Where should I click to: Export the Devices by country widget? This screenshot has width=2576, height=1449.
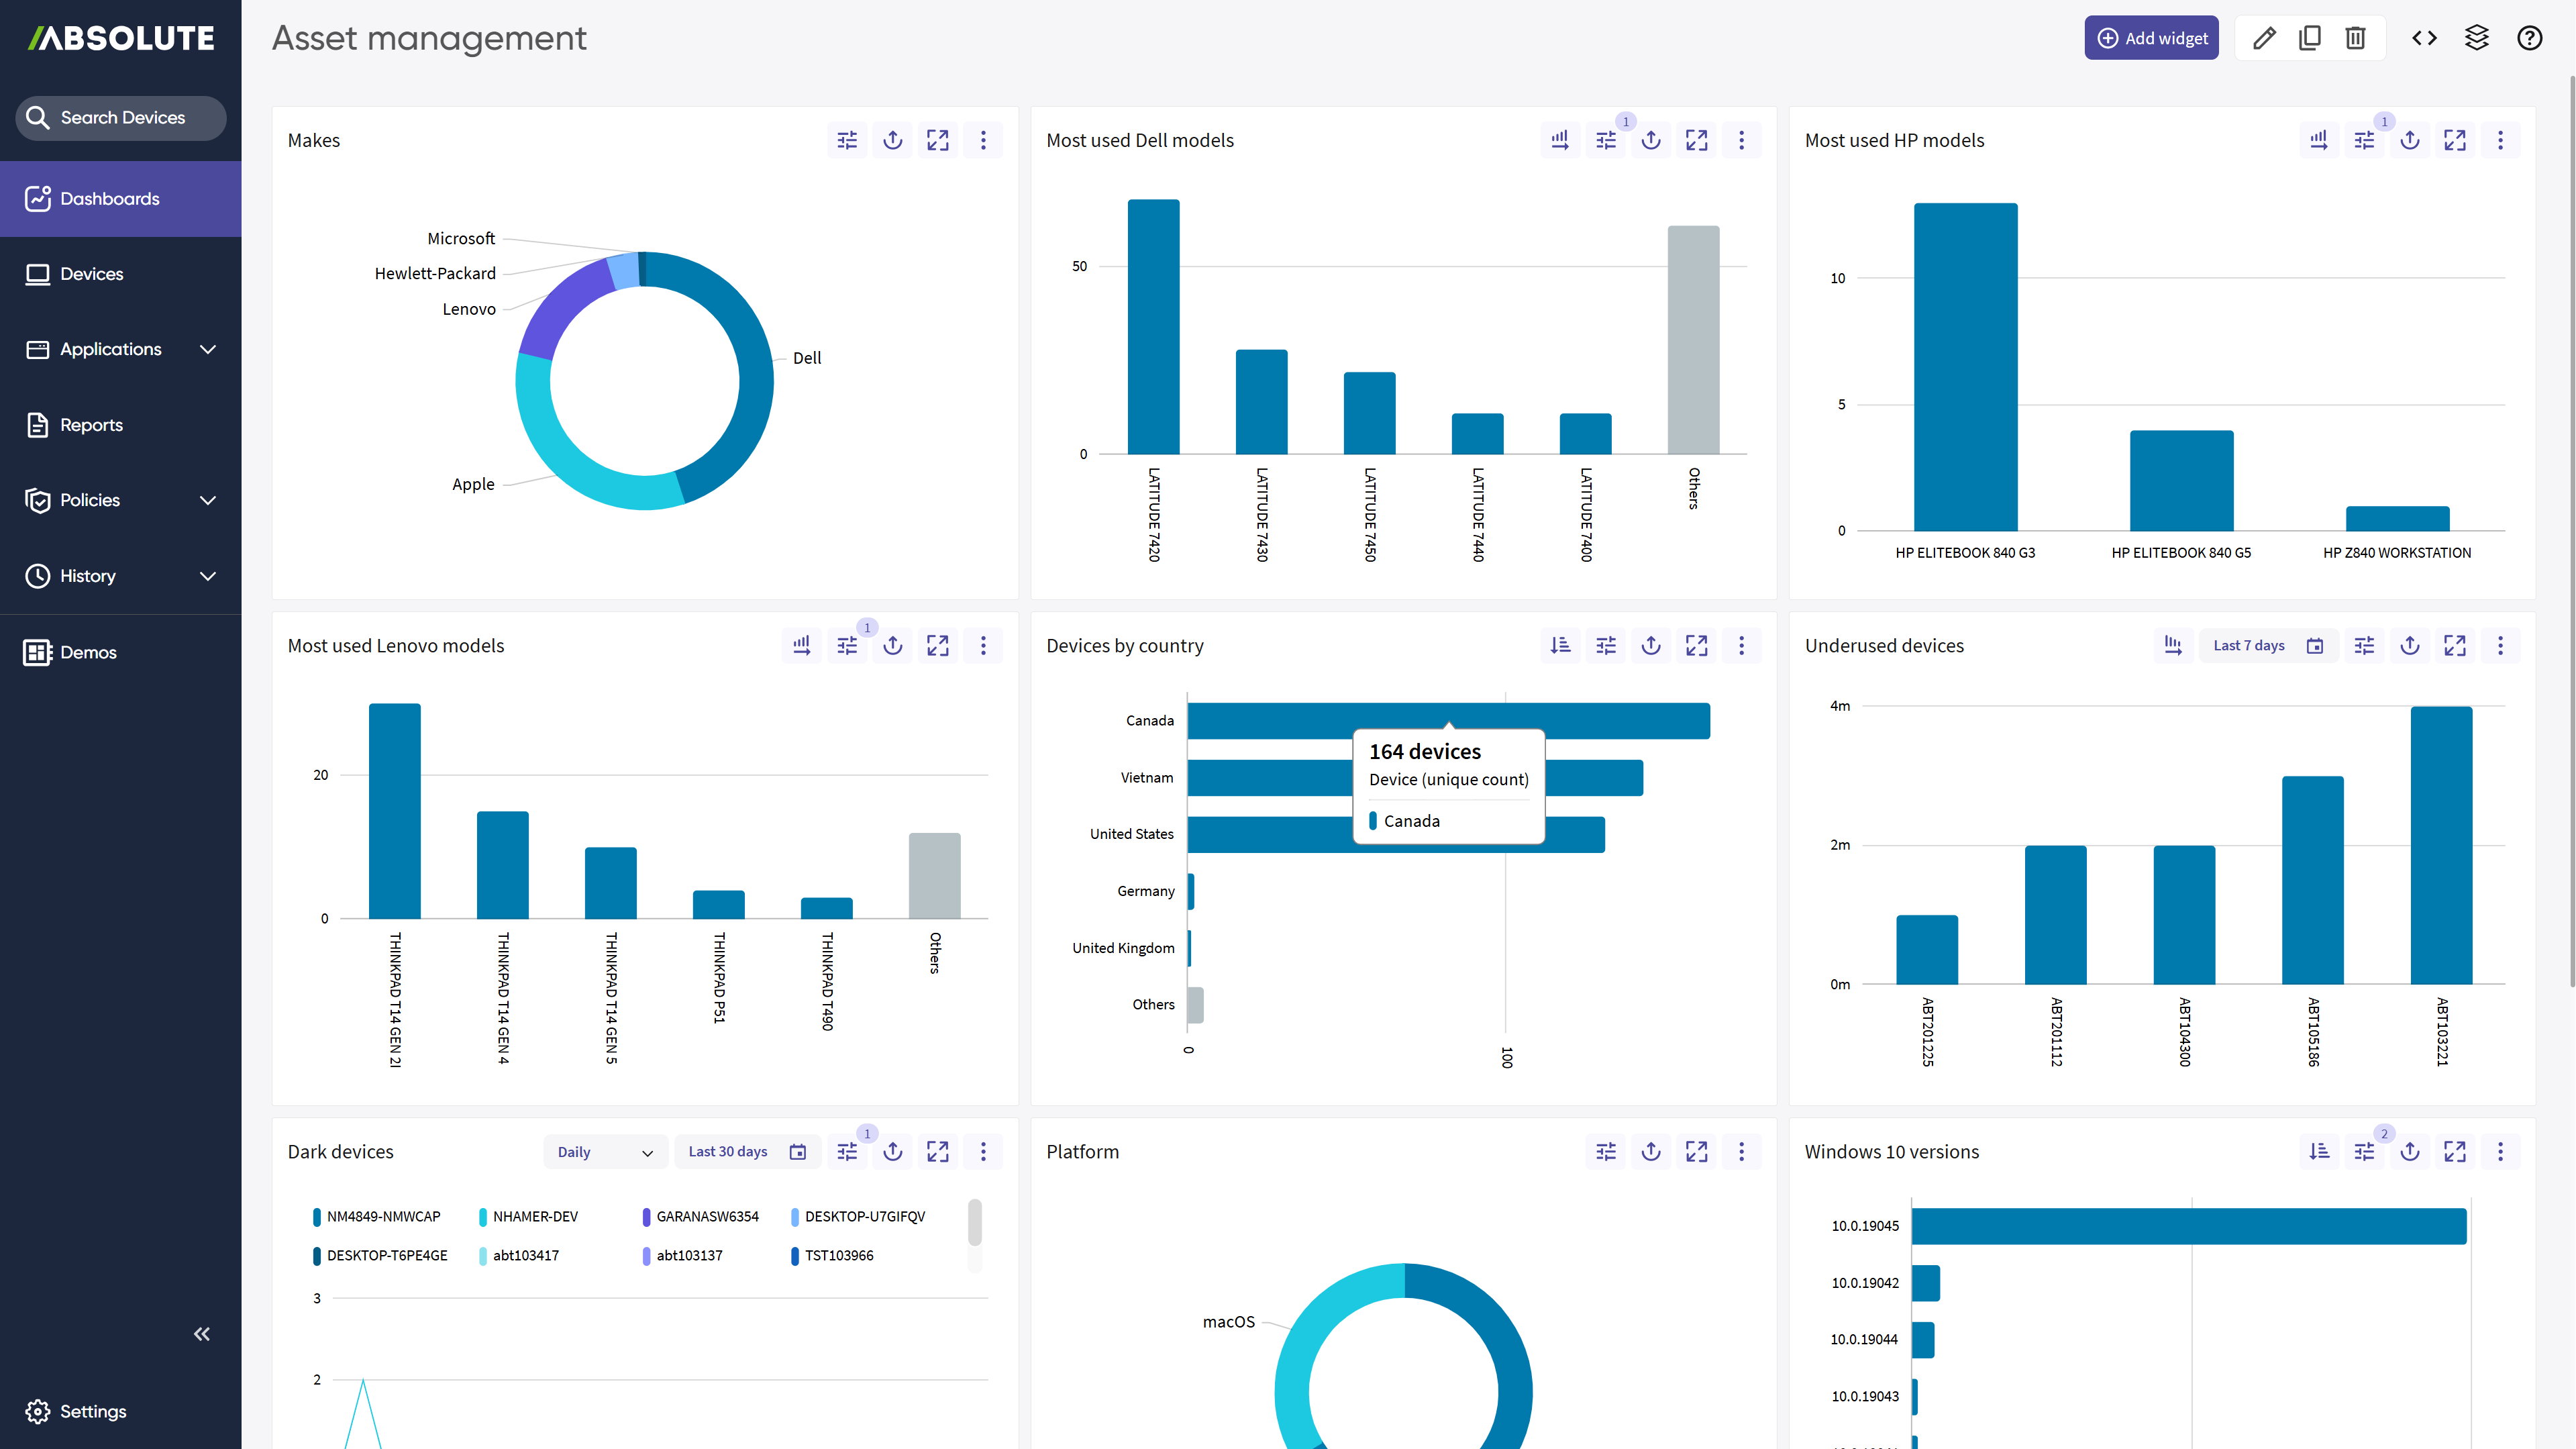tap(1651, 646)
